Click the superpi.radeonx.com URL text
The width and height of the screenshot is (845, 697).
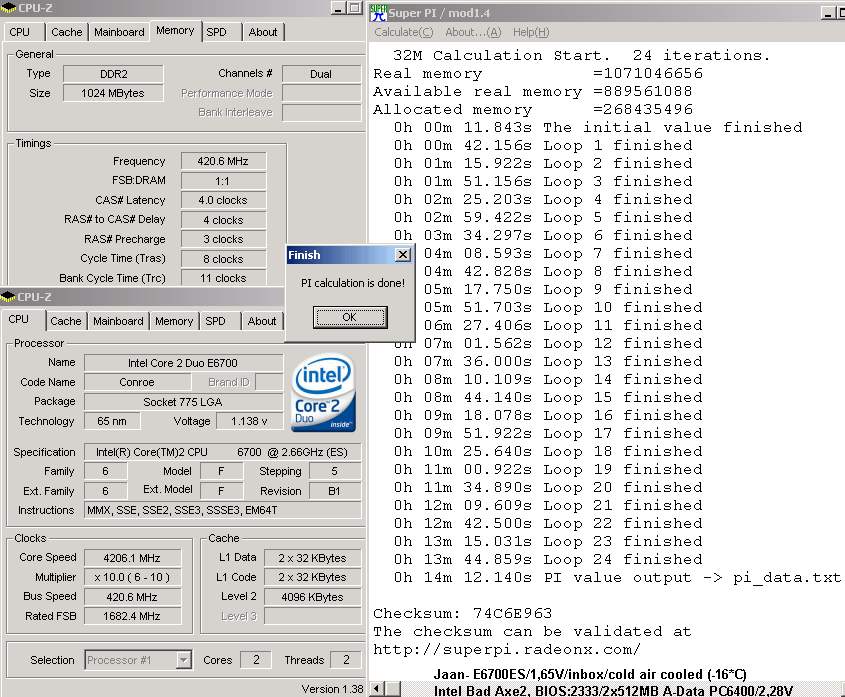[507, 649]
